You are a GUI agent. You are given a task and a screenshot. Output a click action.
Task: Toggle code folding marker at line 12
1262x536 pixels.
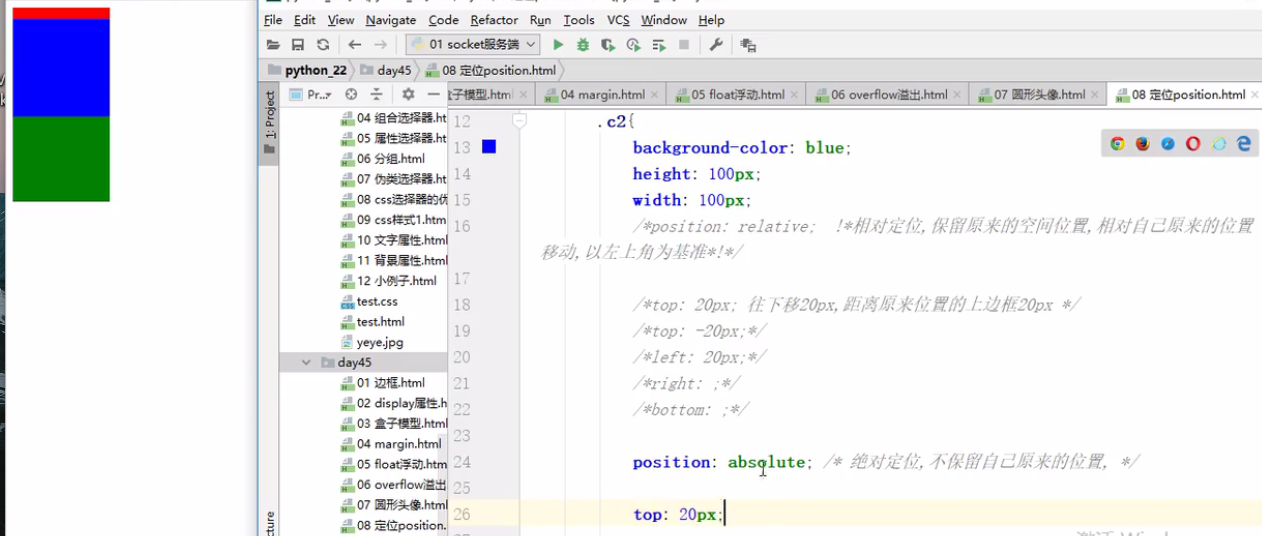pos(519,121)
